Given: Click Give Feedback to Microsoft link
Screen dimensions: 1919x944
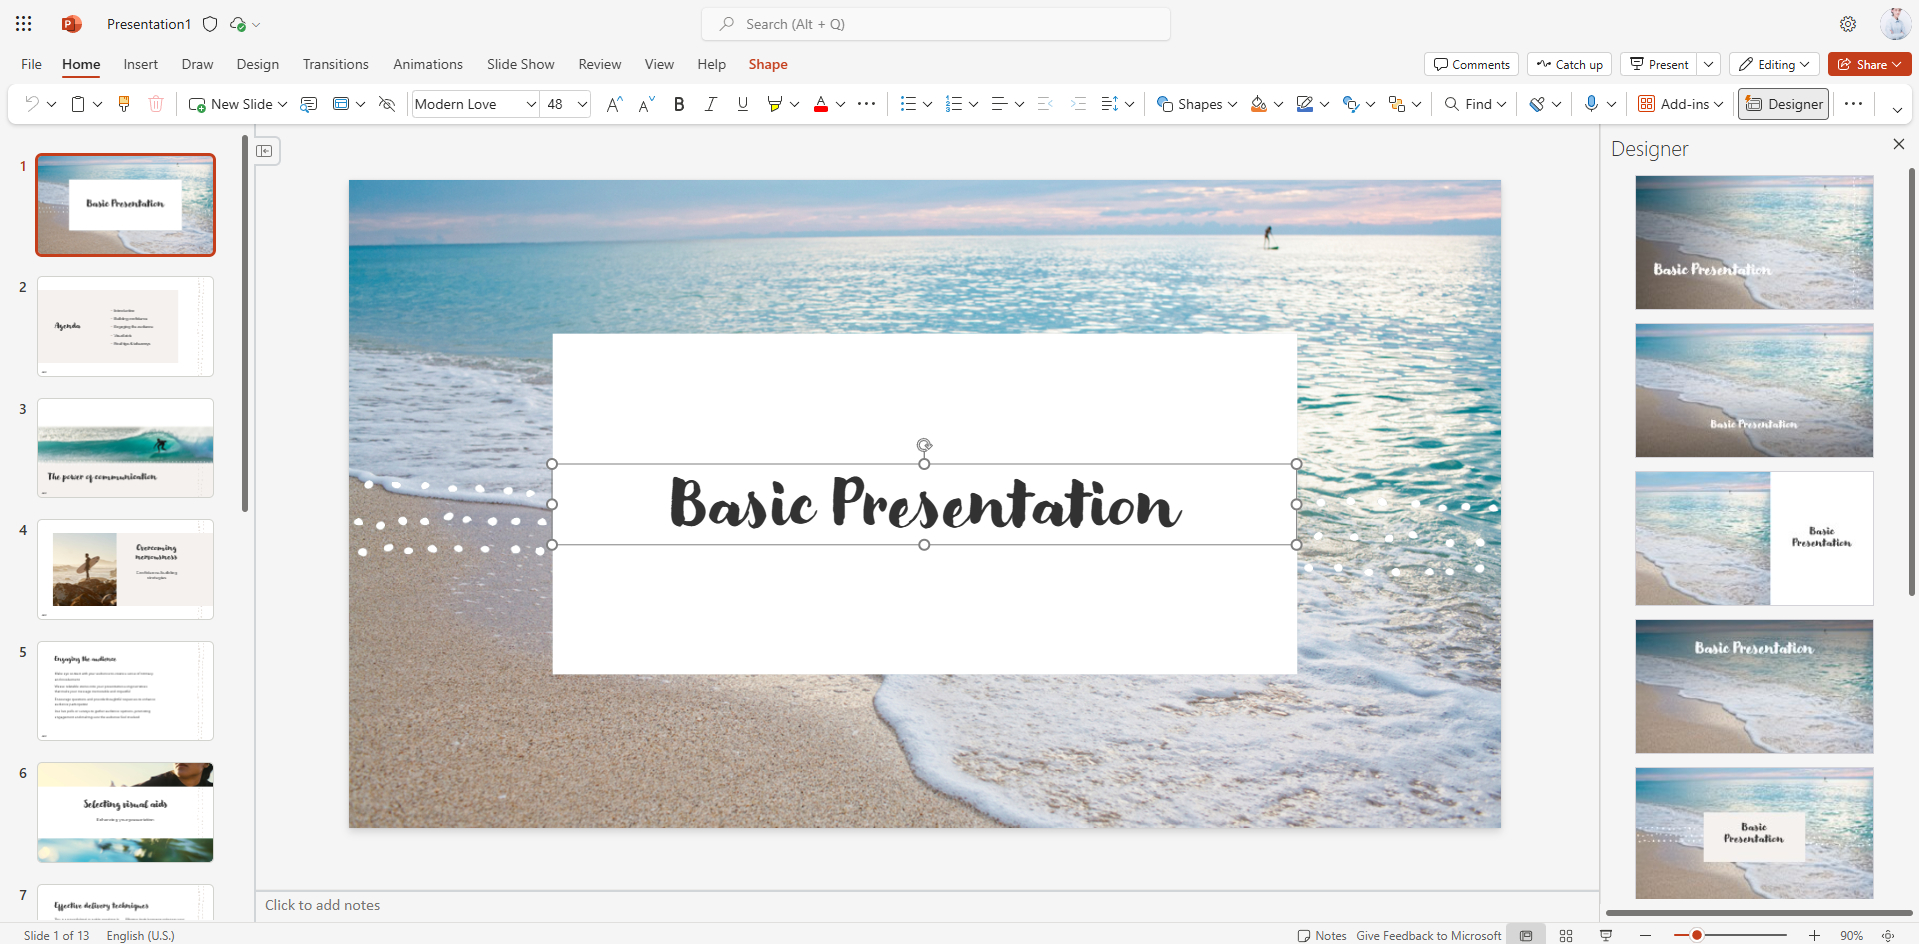Looking at the screenshot, I should pyautogui.click(x=1429, y=935).
